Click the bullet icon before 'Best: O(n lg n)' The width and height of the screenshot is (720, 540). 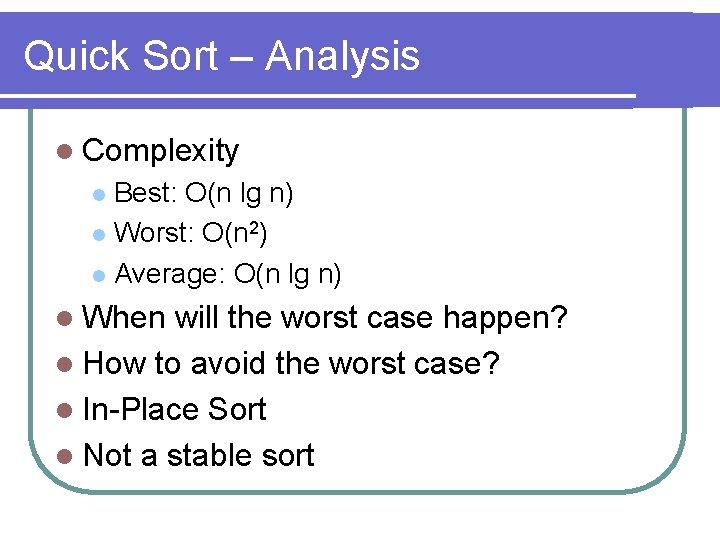[97, 194]
